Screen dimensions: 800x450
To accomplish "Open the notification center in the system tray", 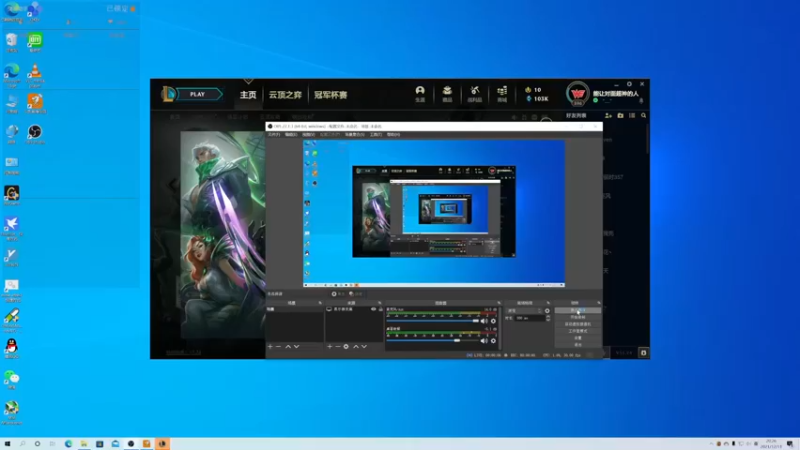I will tap(790, 444).
